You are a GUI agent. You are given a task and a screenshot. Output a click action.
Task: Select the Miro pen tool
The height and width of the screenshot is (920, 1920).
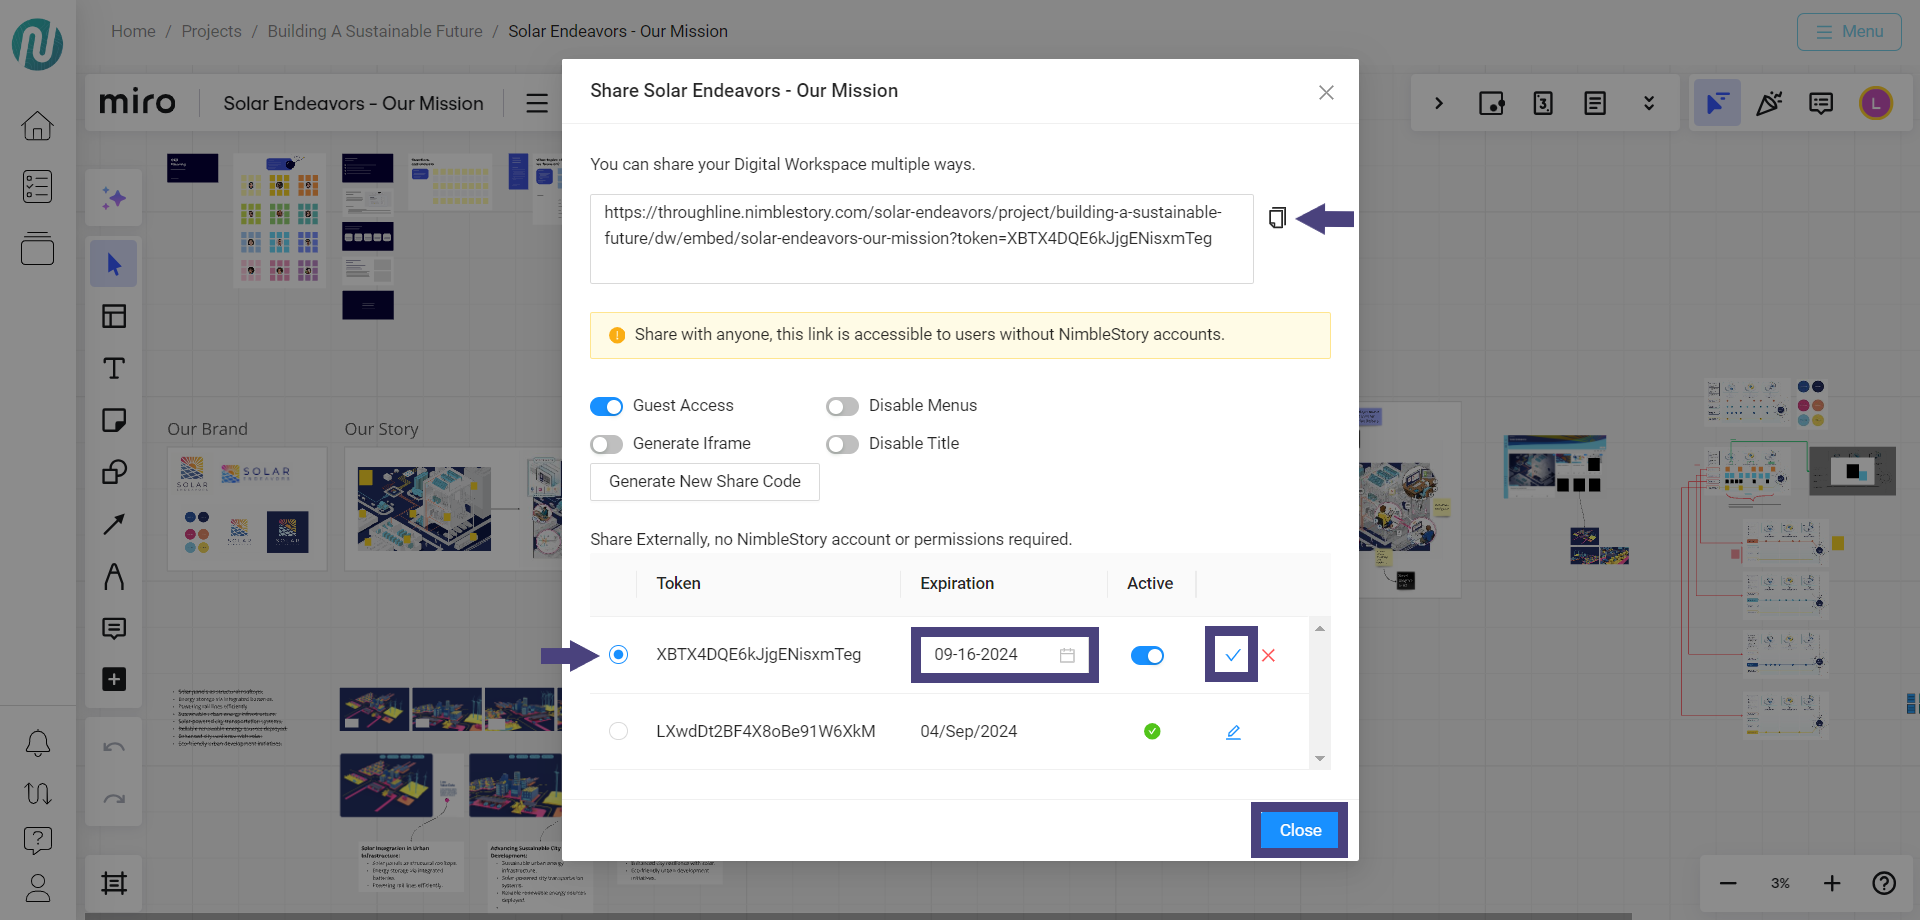click(x=114, y=576)
